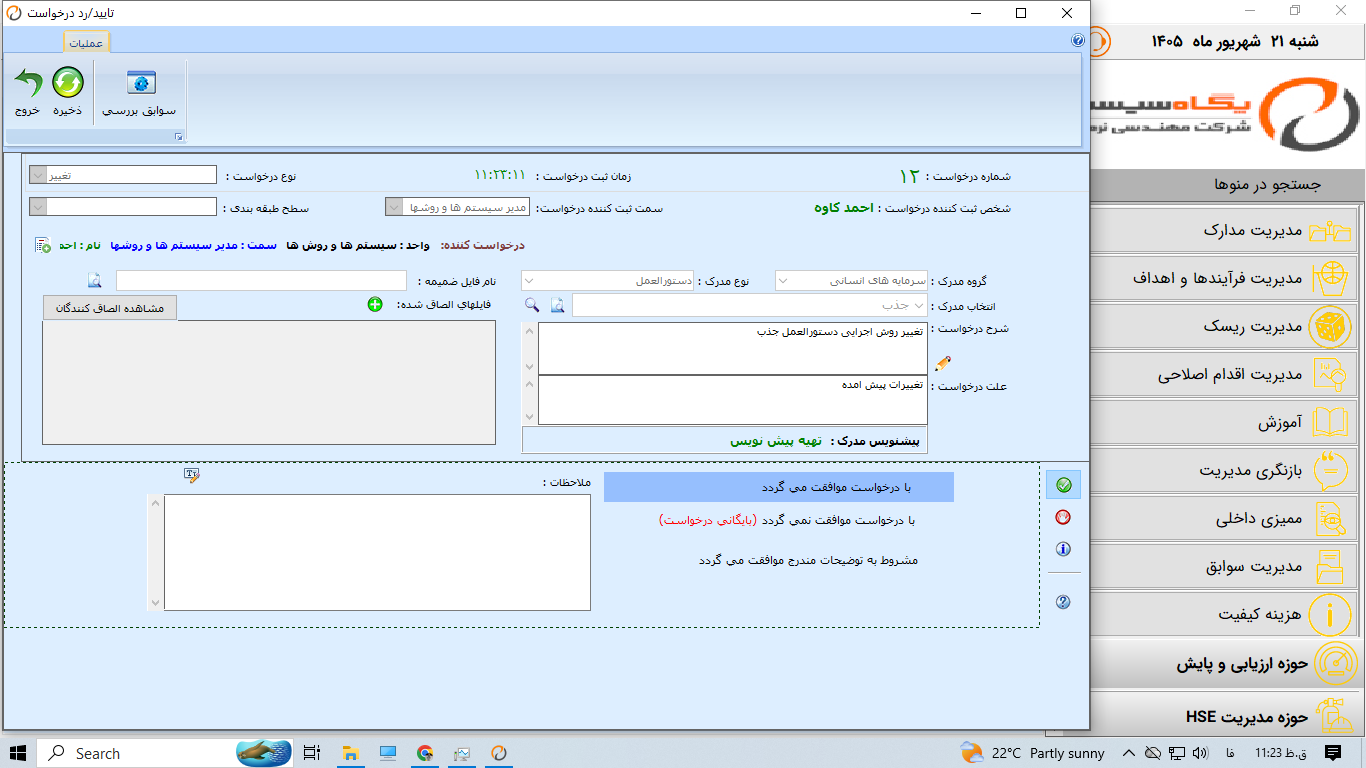
Task: Click the تهیه پیش نویس draft text
Action: click(x=775, y=440)
